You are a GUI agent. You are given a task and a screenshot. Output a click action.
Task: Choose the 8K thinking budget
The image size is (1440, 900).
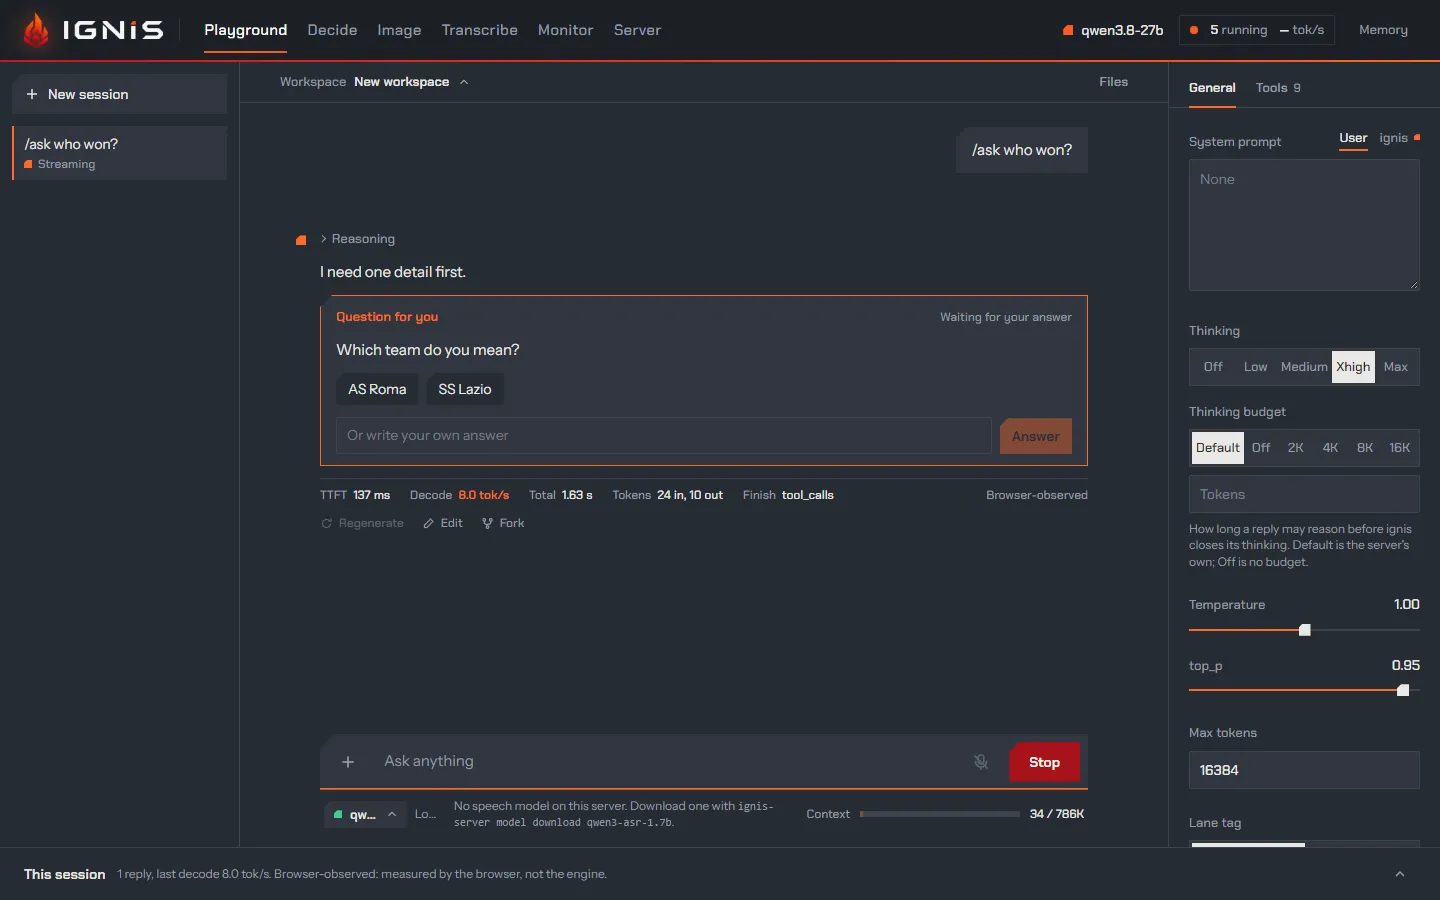coord(1364,448)
